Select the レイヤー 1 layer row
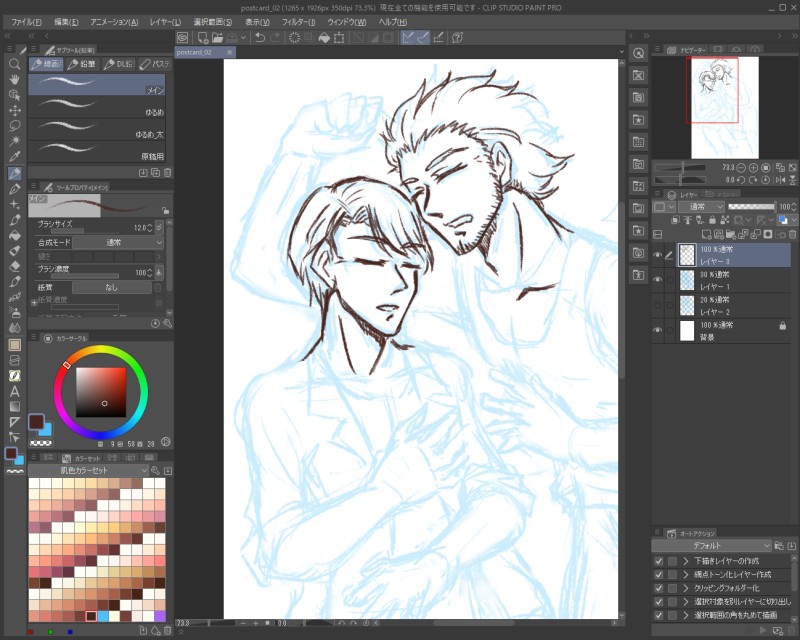Image resolution: width=800 pixels, height=640 pixels. tap(734, 280)
